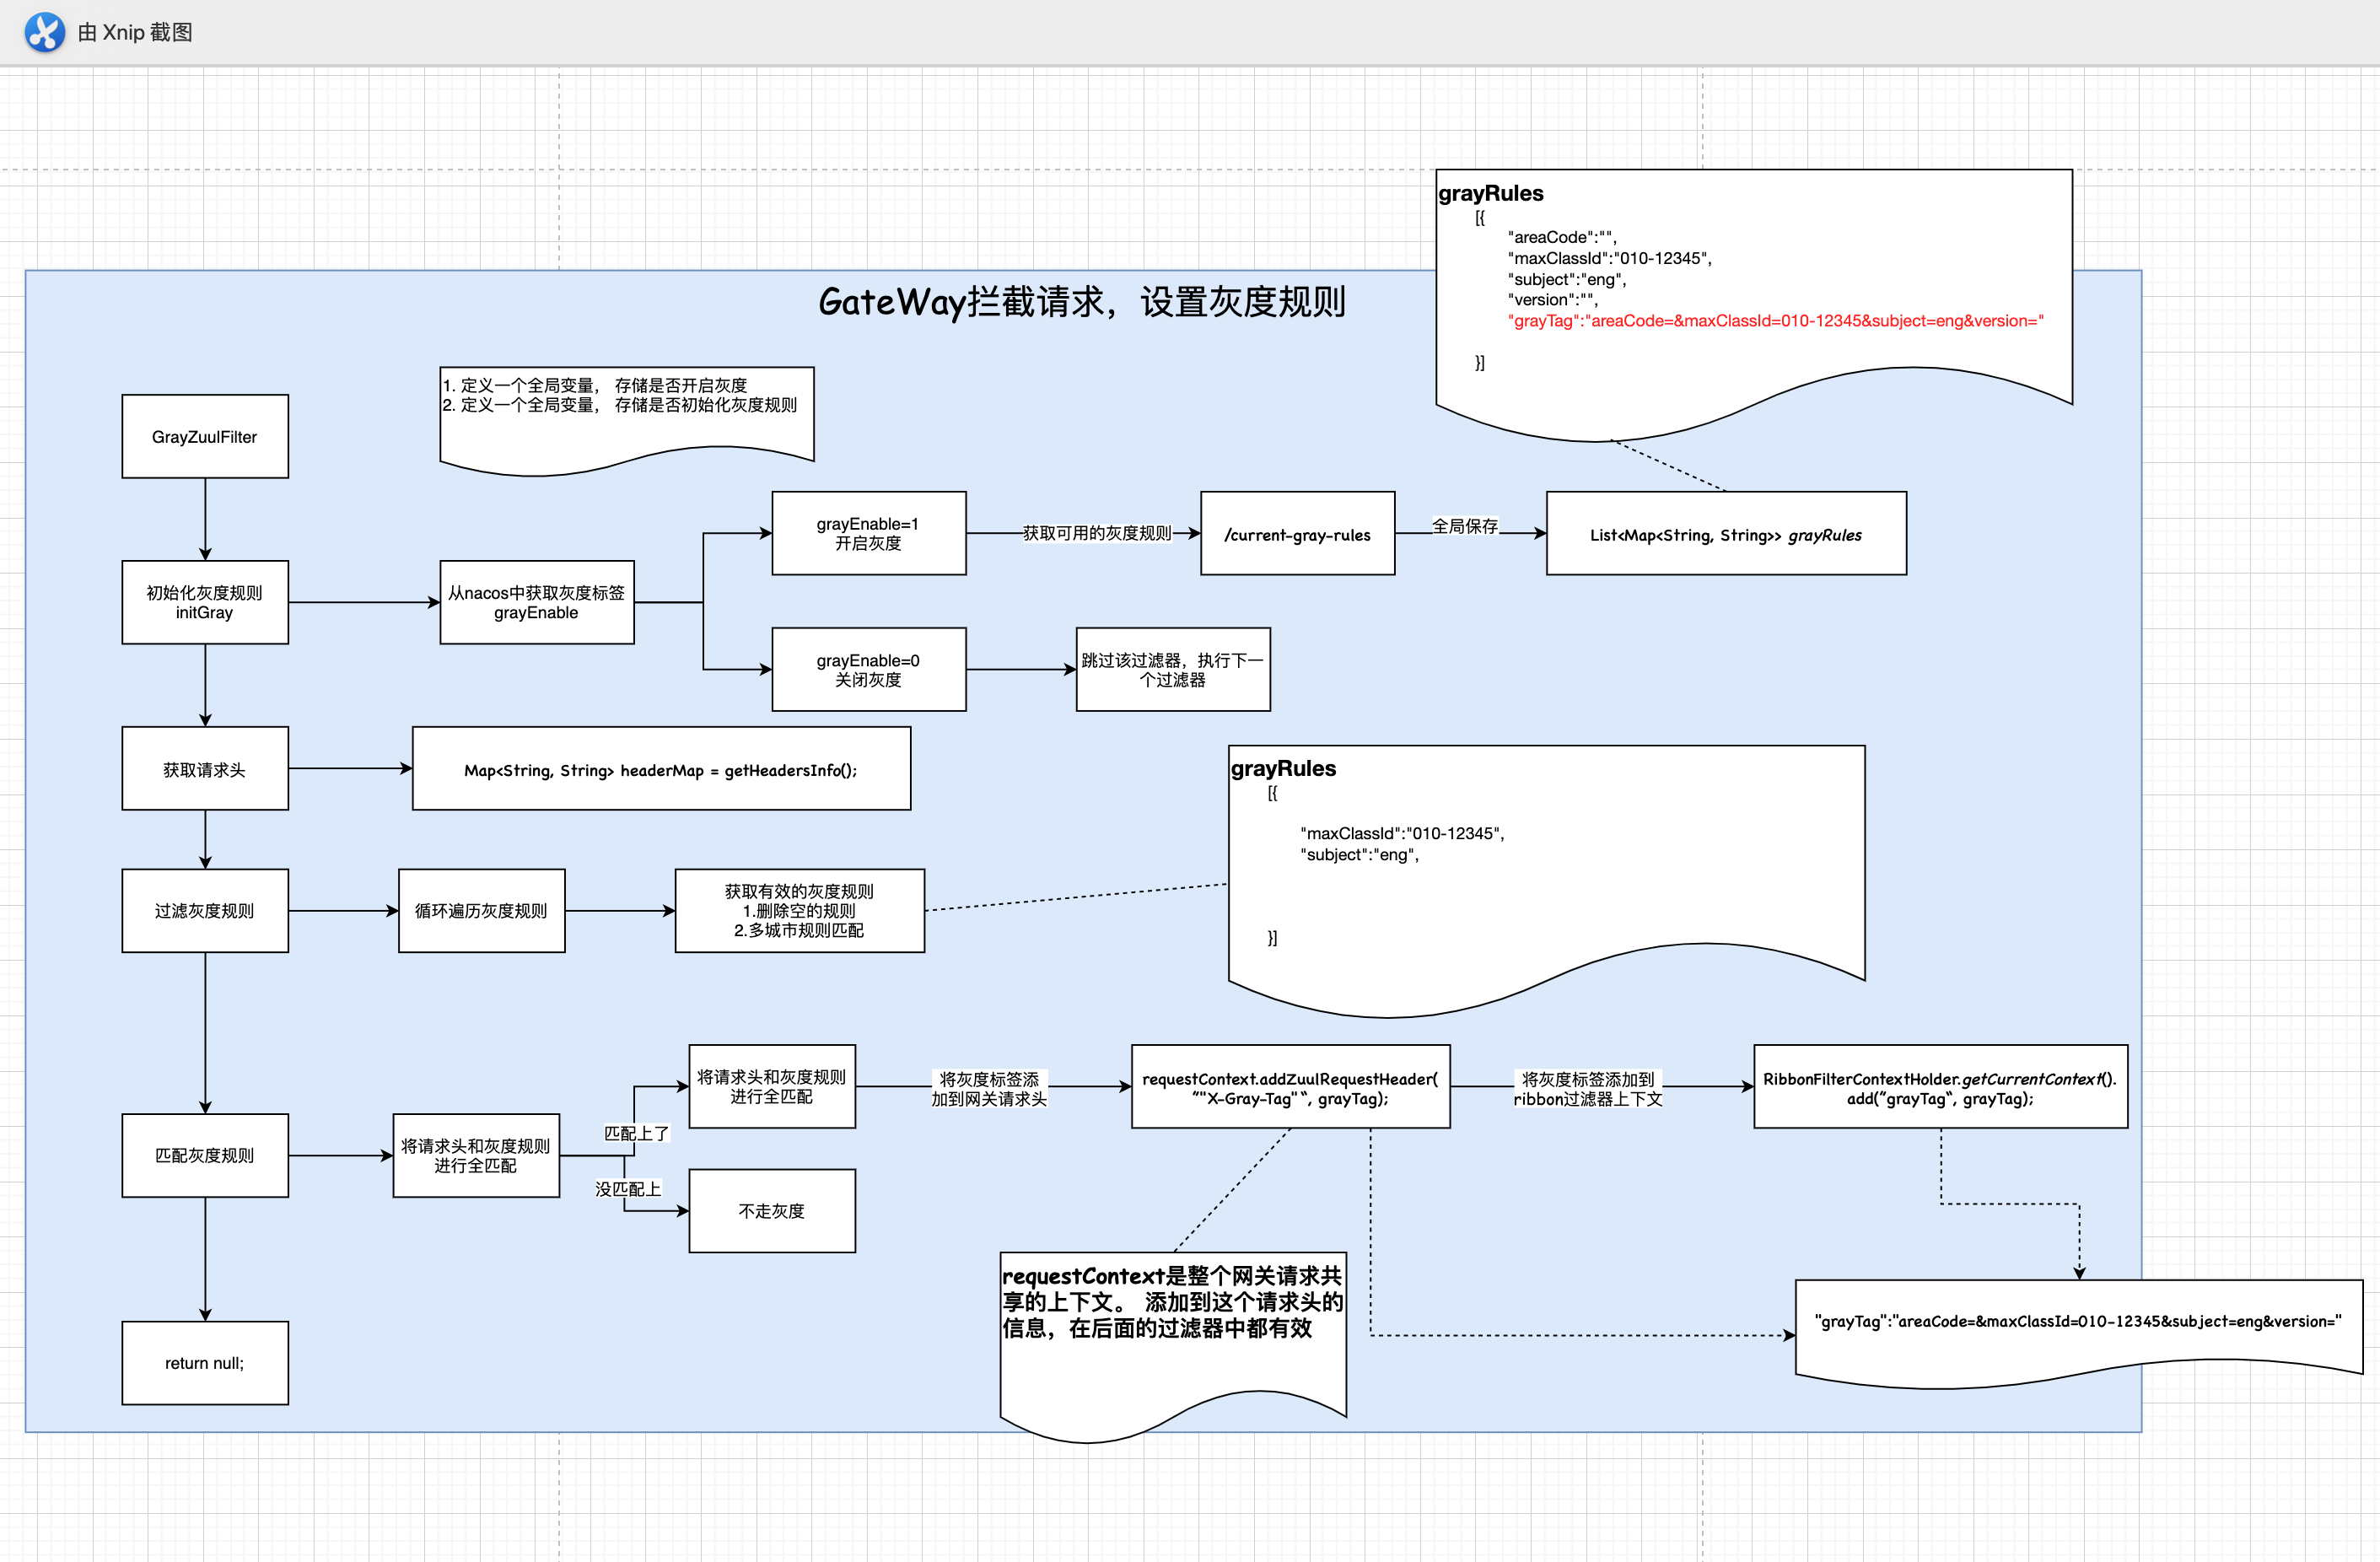Click the 不走灰度 box
2380x1562 pixels.
point(771,1211)
